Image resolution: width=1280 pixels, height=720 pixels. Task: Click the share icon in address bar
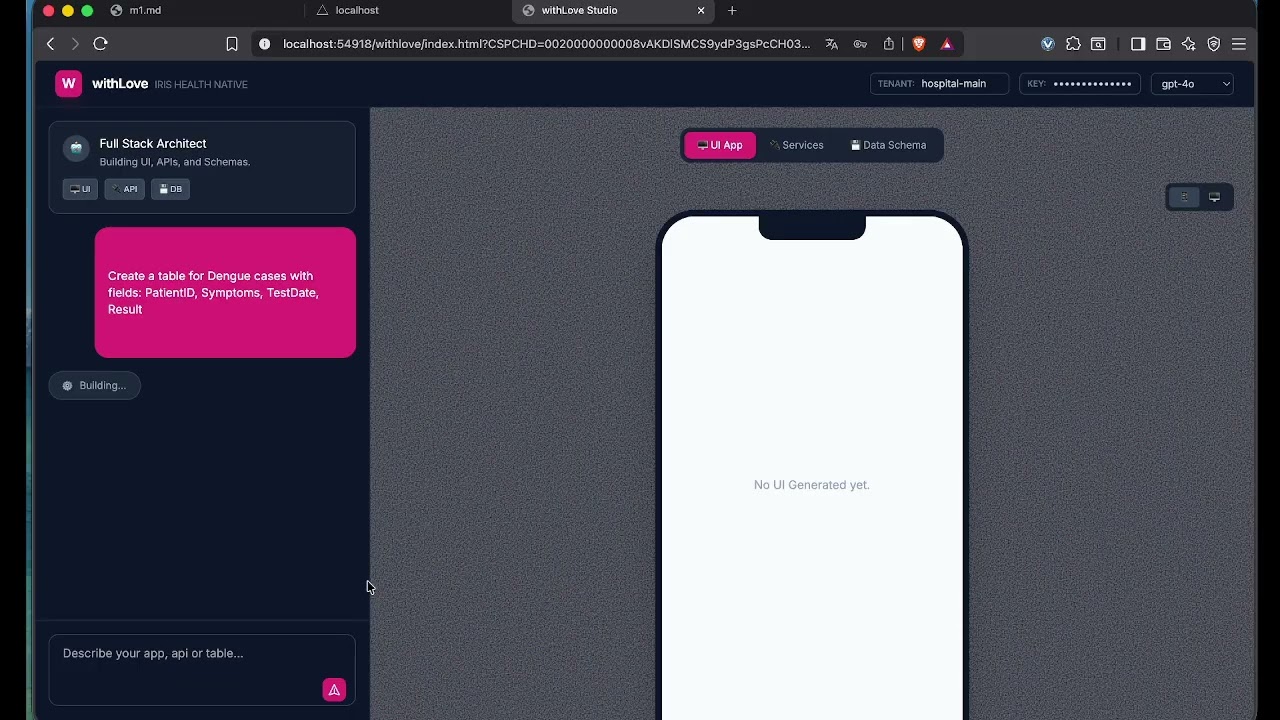coord(889,44)
